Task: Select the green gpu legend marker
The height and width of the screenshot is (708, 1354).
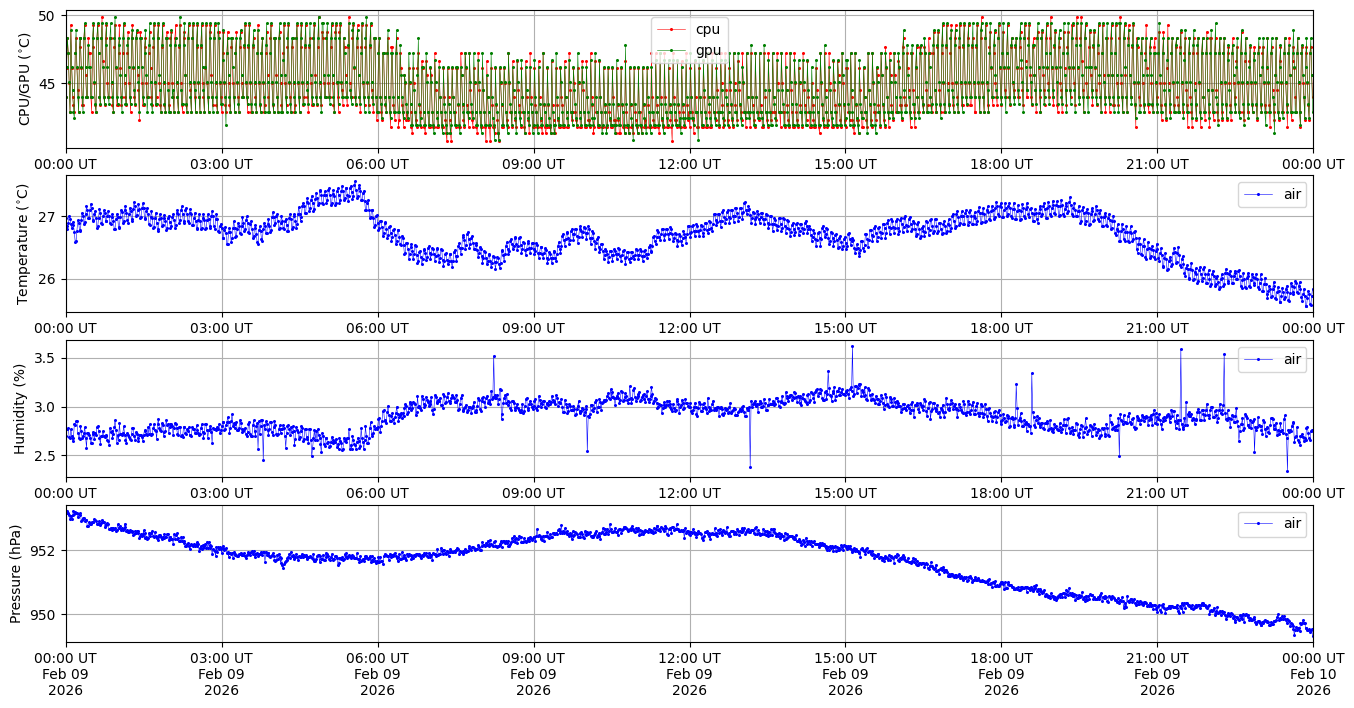Action: pos(671,50)
